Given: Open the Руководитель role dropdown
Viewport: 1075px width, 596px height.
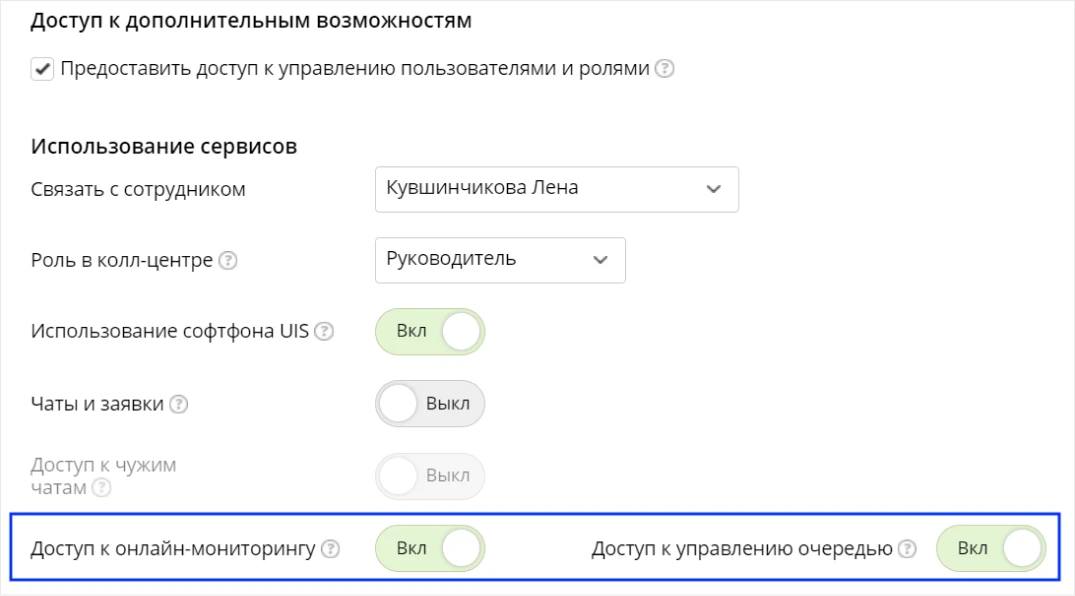Looking at the screenshot, I should pos(500,260).
